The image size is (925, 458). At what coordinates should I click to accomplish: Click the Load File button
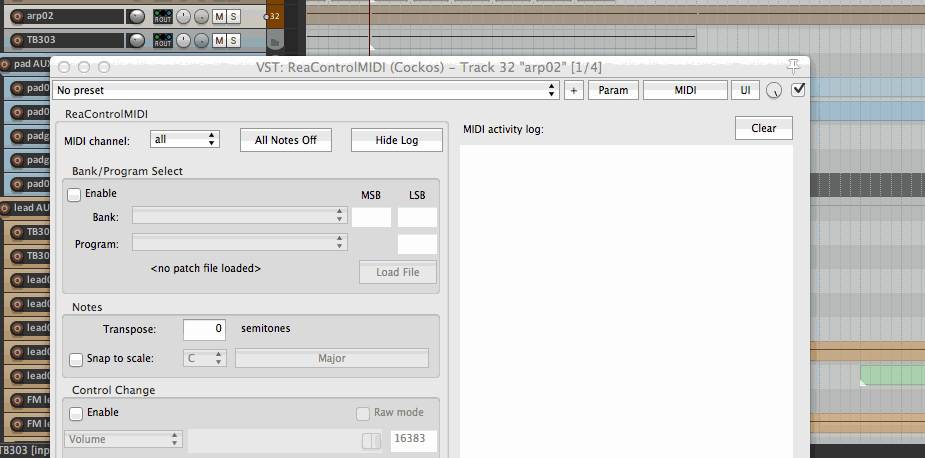398,272
